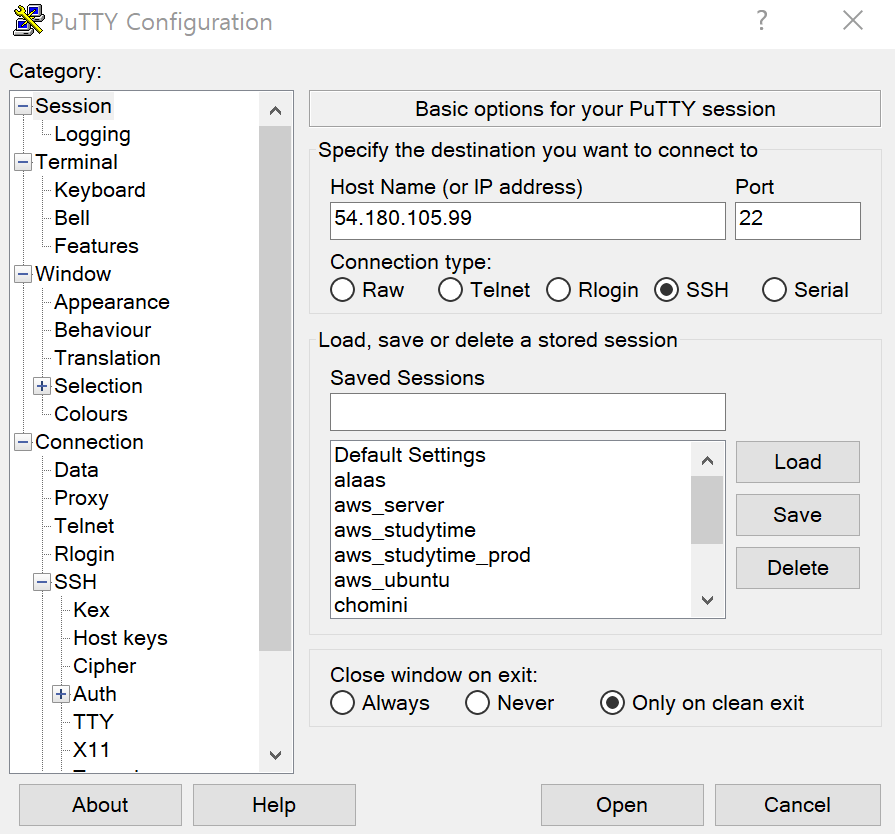Screen dimensions: 895x834
Task: Collapse the Connection tree node
Action: point(23,442)
